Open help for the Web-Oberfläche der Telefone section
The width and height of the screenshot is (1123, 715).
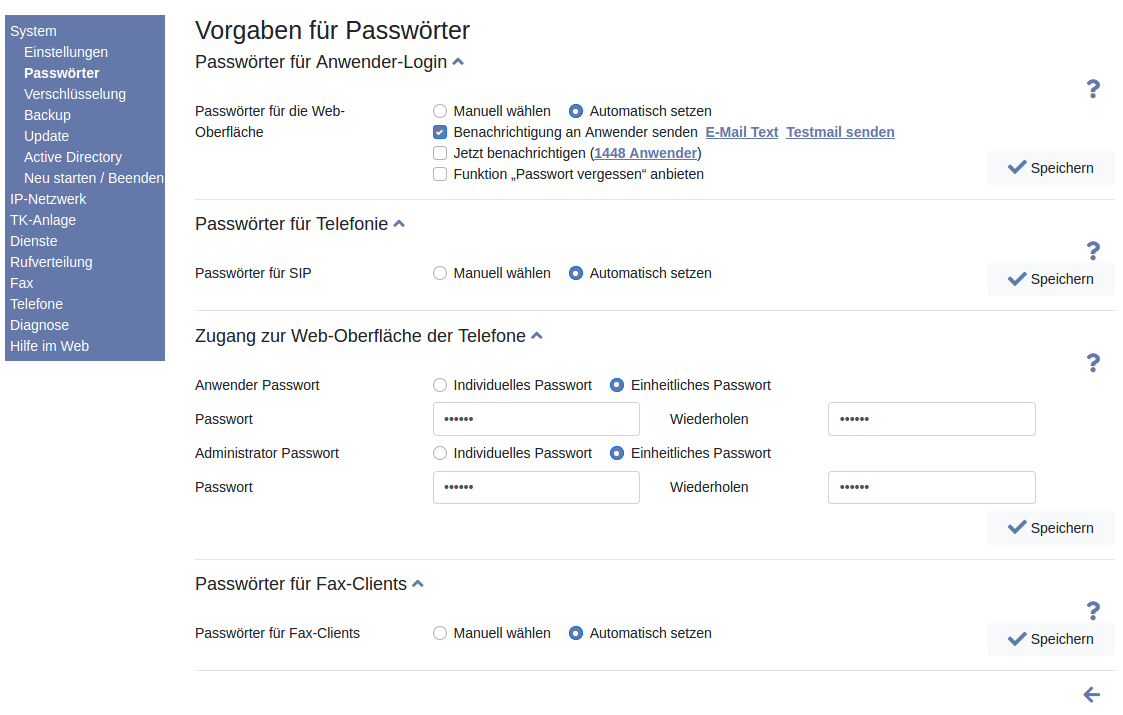1093,362
